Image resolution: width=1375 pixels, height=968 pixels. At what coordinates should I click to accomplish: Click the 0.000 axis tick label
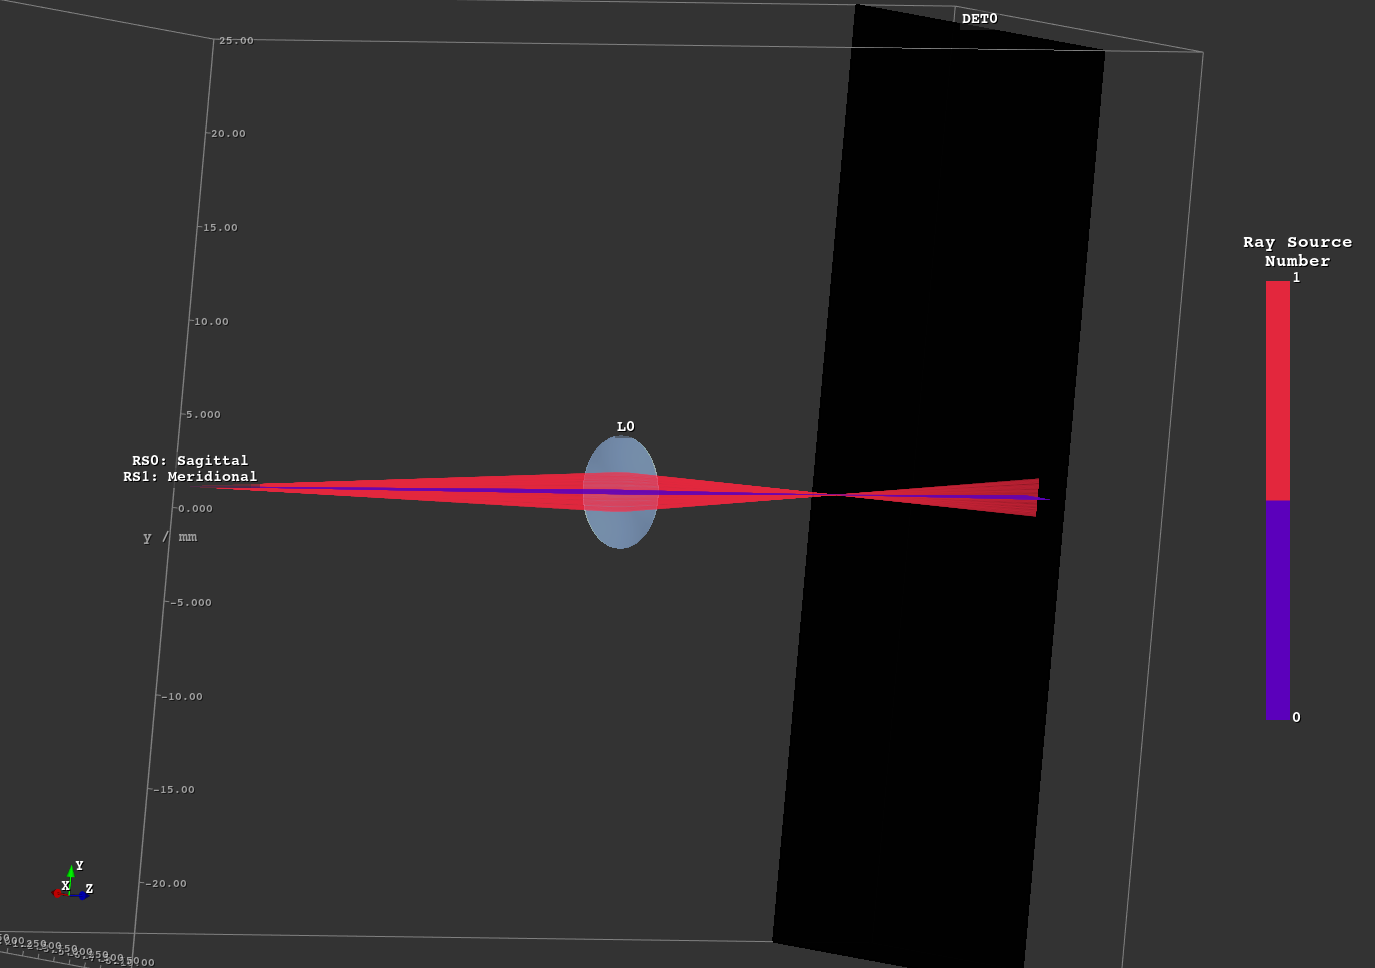196,509
